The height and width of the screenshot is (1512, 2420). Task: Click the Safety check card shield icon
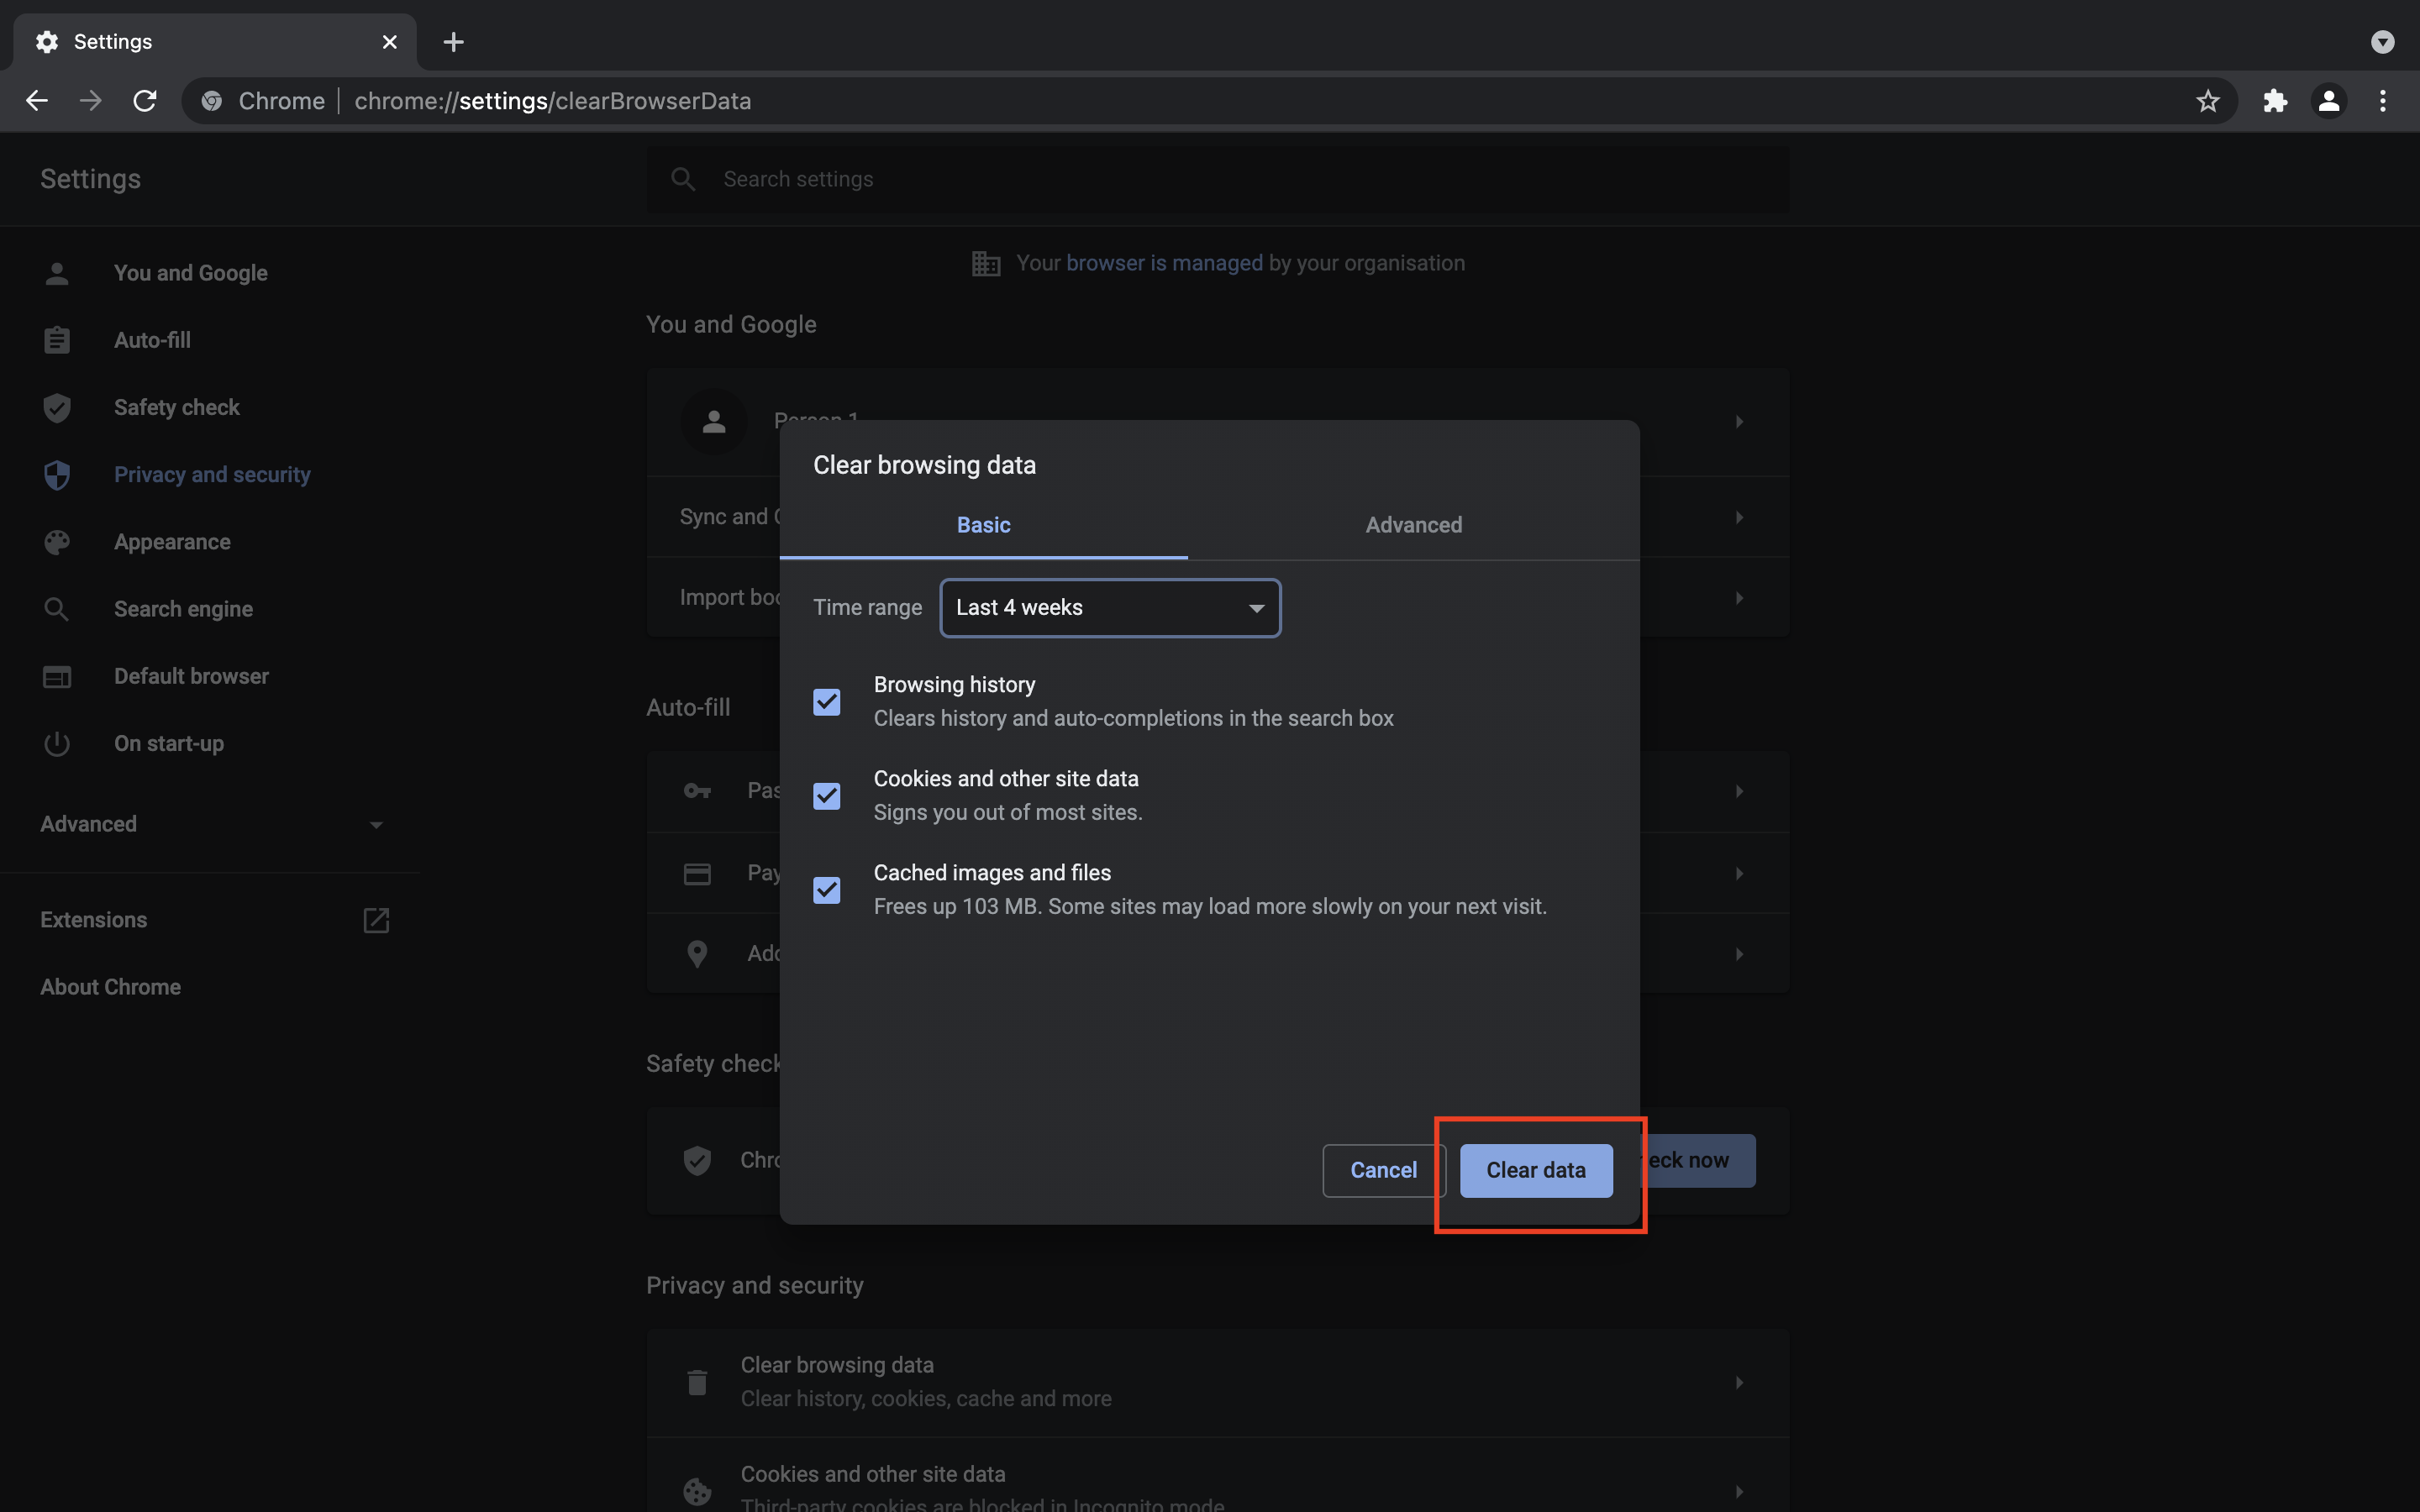click(697, 1161)
